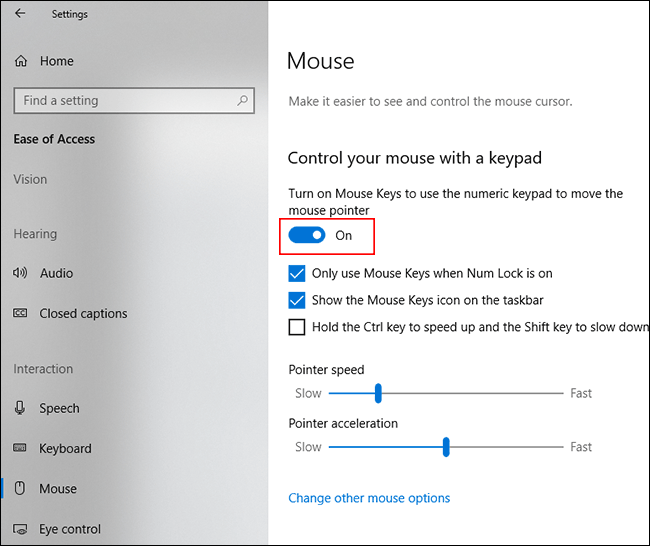
Task: Click the back arrow icon
Action: 21,14
